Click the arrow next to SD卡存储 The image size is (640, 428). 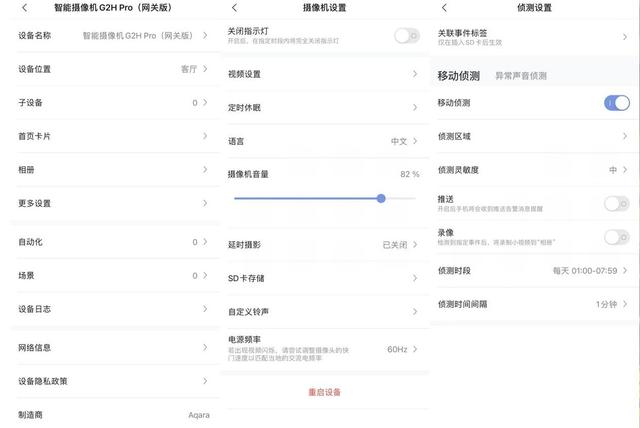415,278
